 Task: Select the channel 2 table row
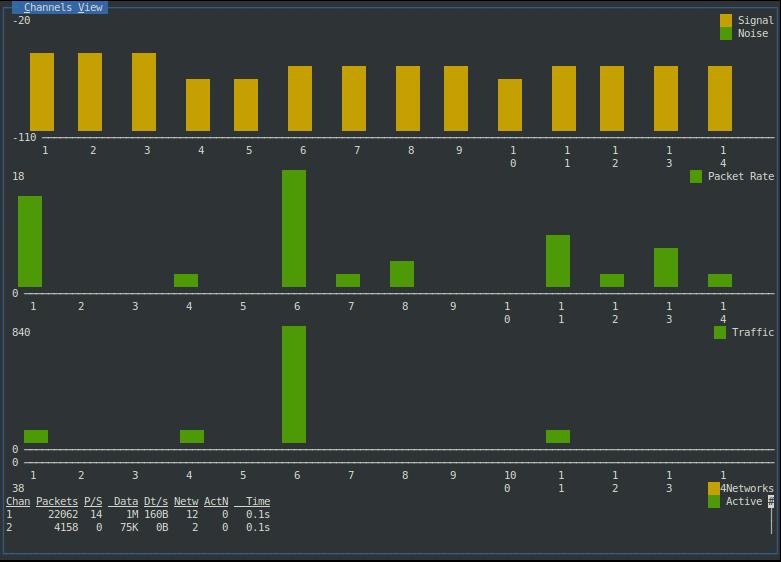pos(138,527)
